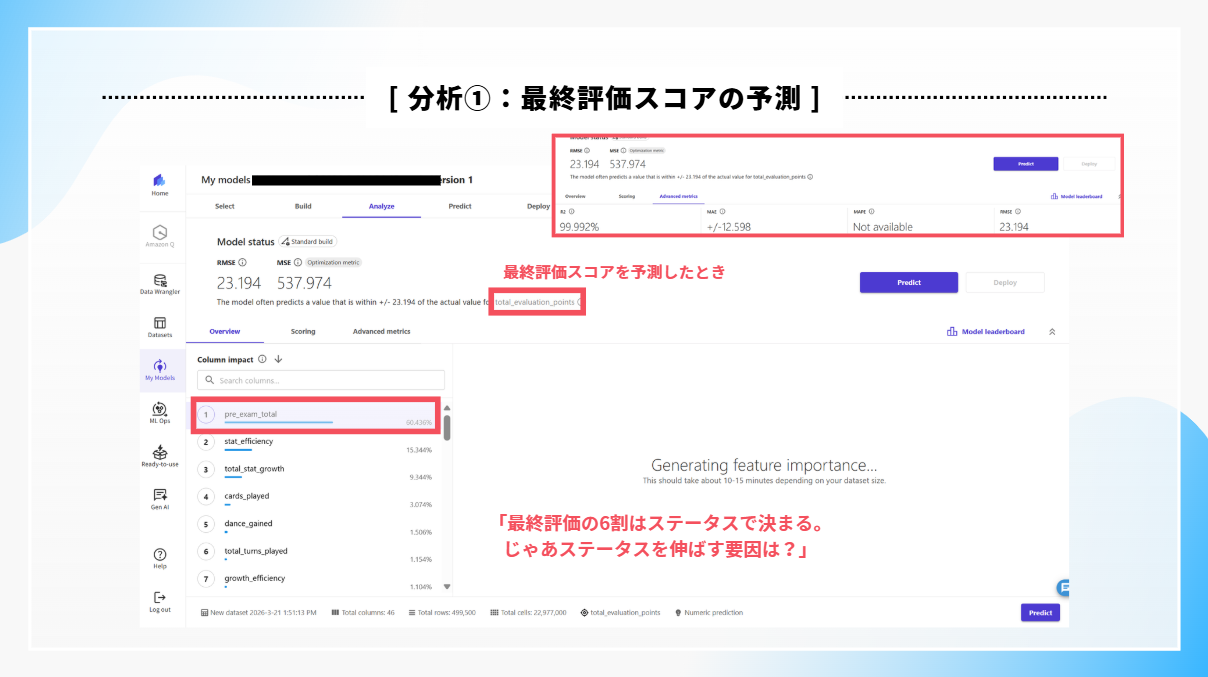Click the +/-12.598 MAE value in inset
The height and width of the screenshot is (677, 1208).
[728, 227]
